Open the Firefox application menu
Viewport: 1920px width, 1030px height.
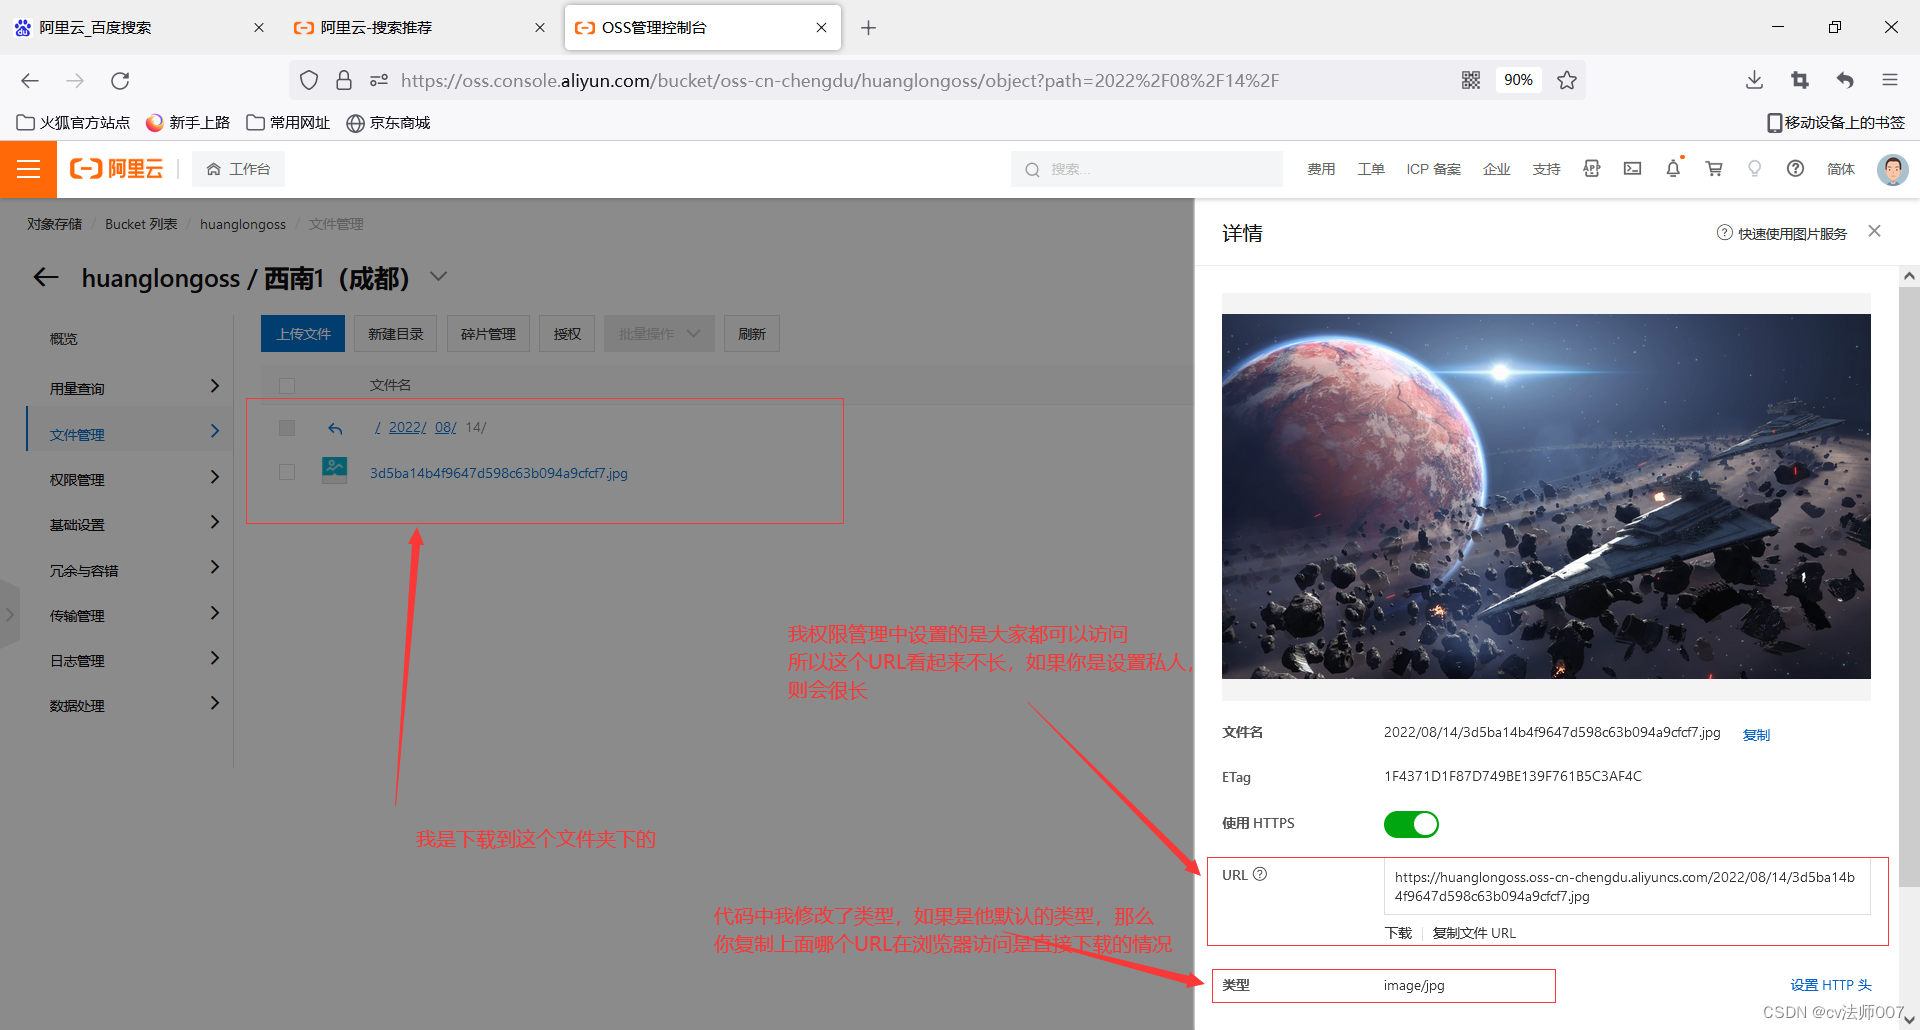pos(1890,80)
